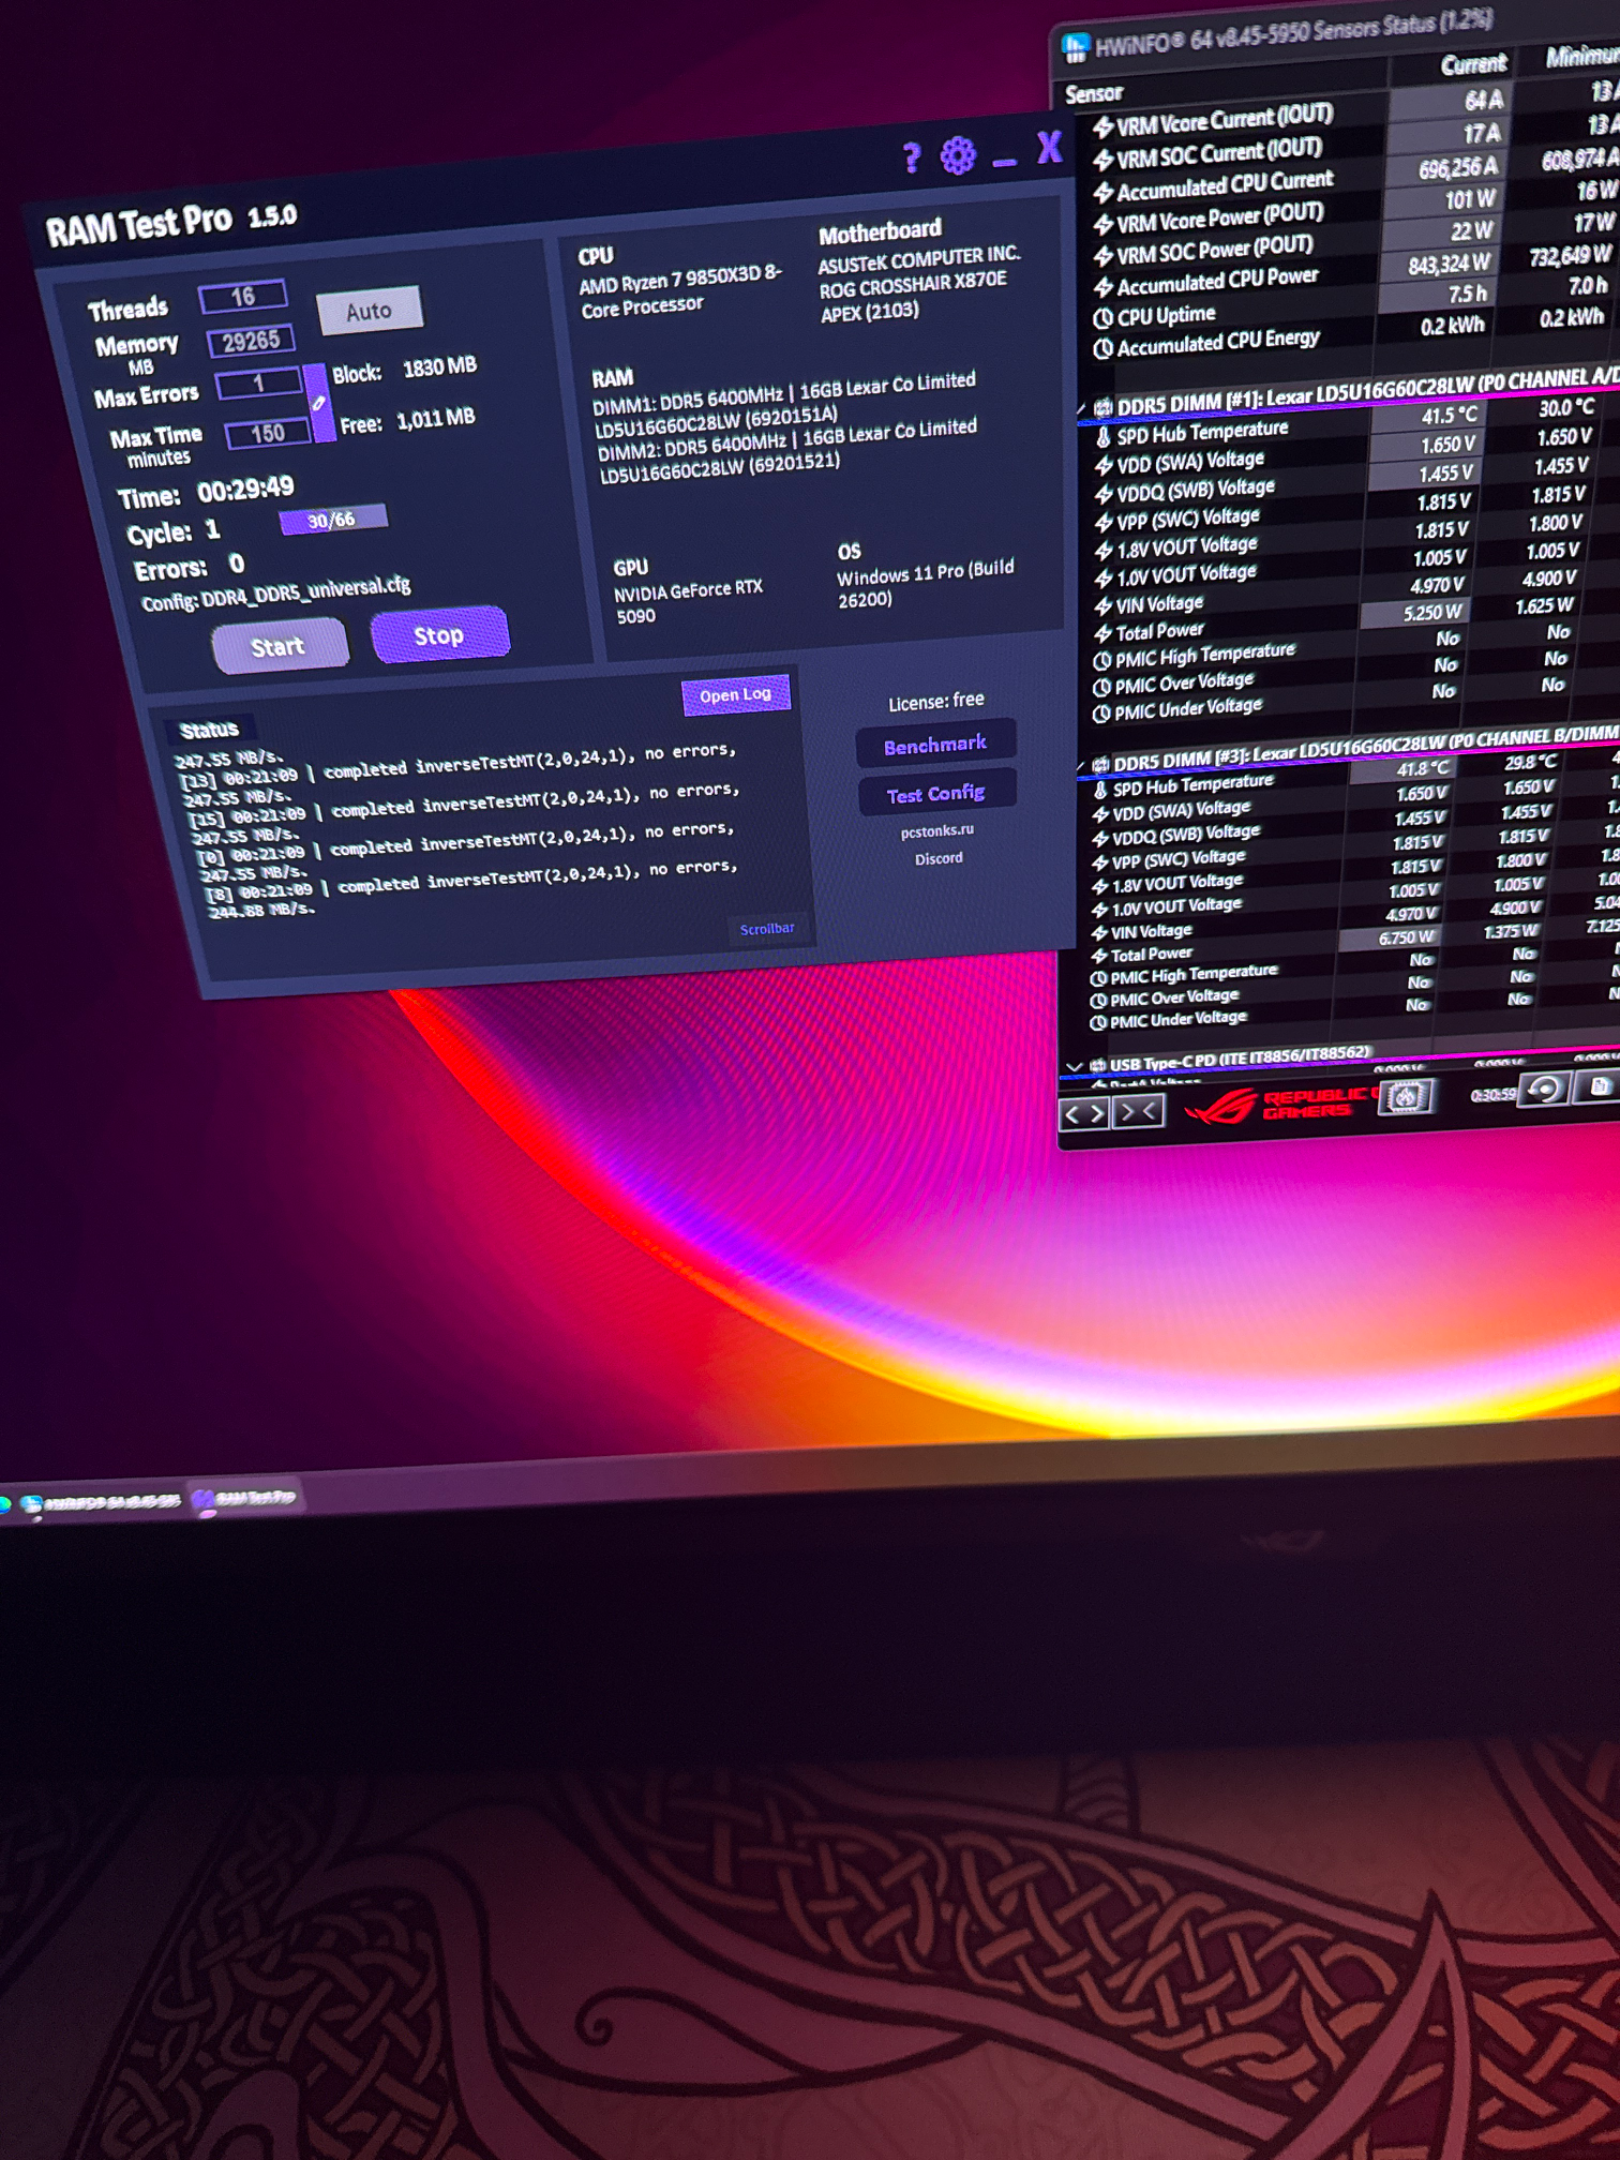Minimize the RAM Test Pro window
Screen dimensions: 1620x2160
pos(1004,161)
